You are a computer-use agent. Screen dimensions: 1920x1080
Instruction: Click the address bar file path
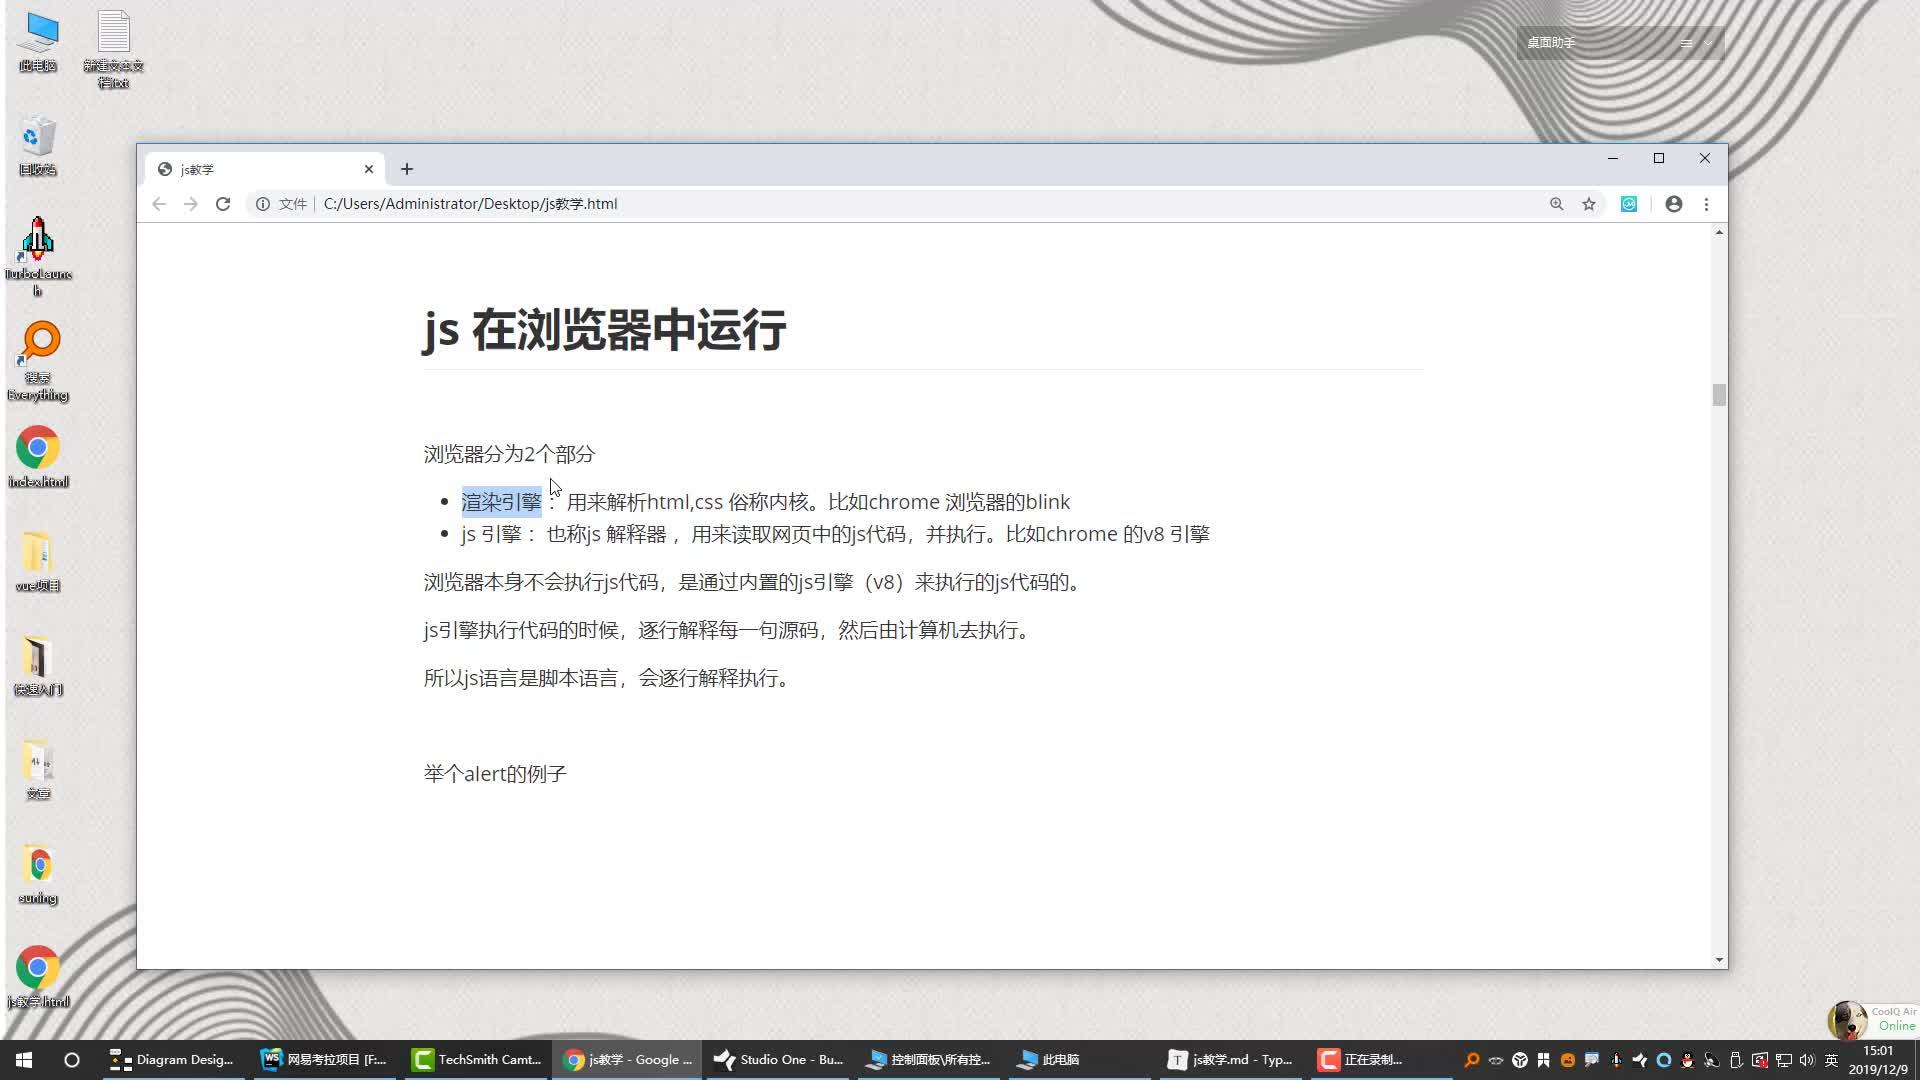pyautogui.click(x=470, y=204)
